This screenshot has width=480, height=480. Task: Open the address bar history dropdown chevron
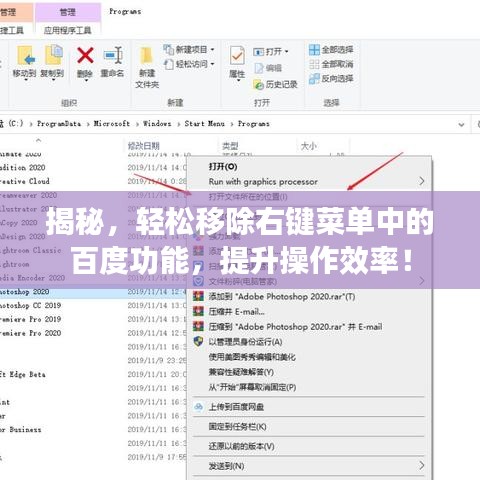pos(461,125)
